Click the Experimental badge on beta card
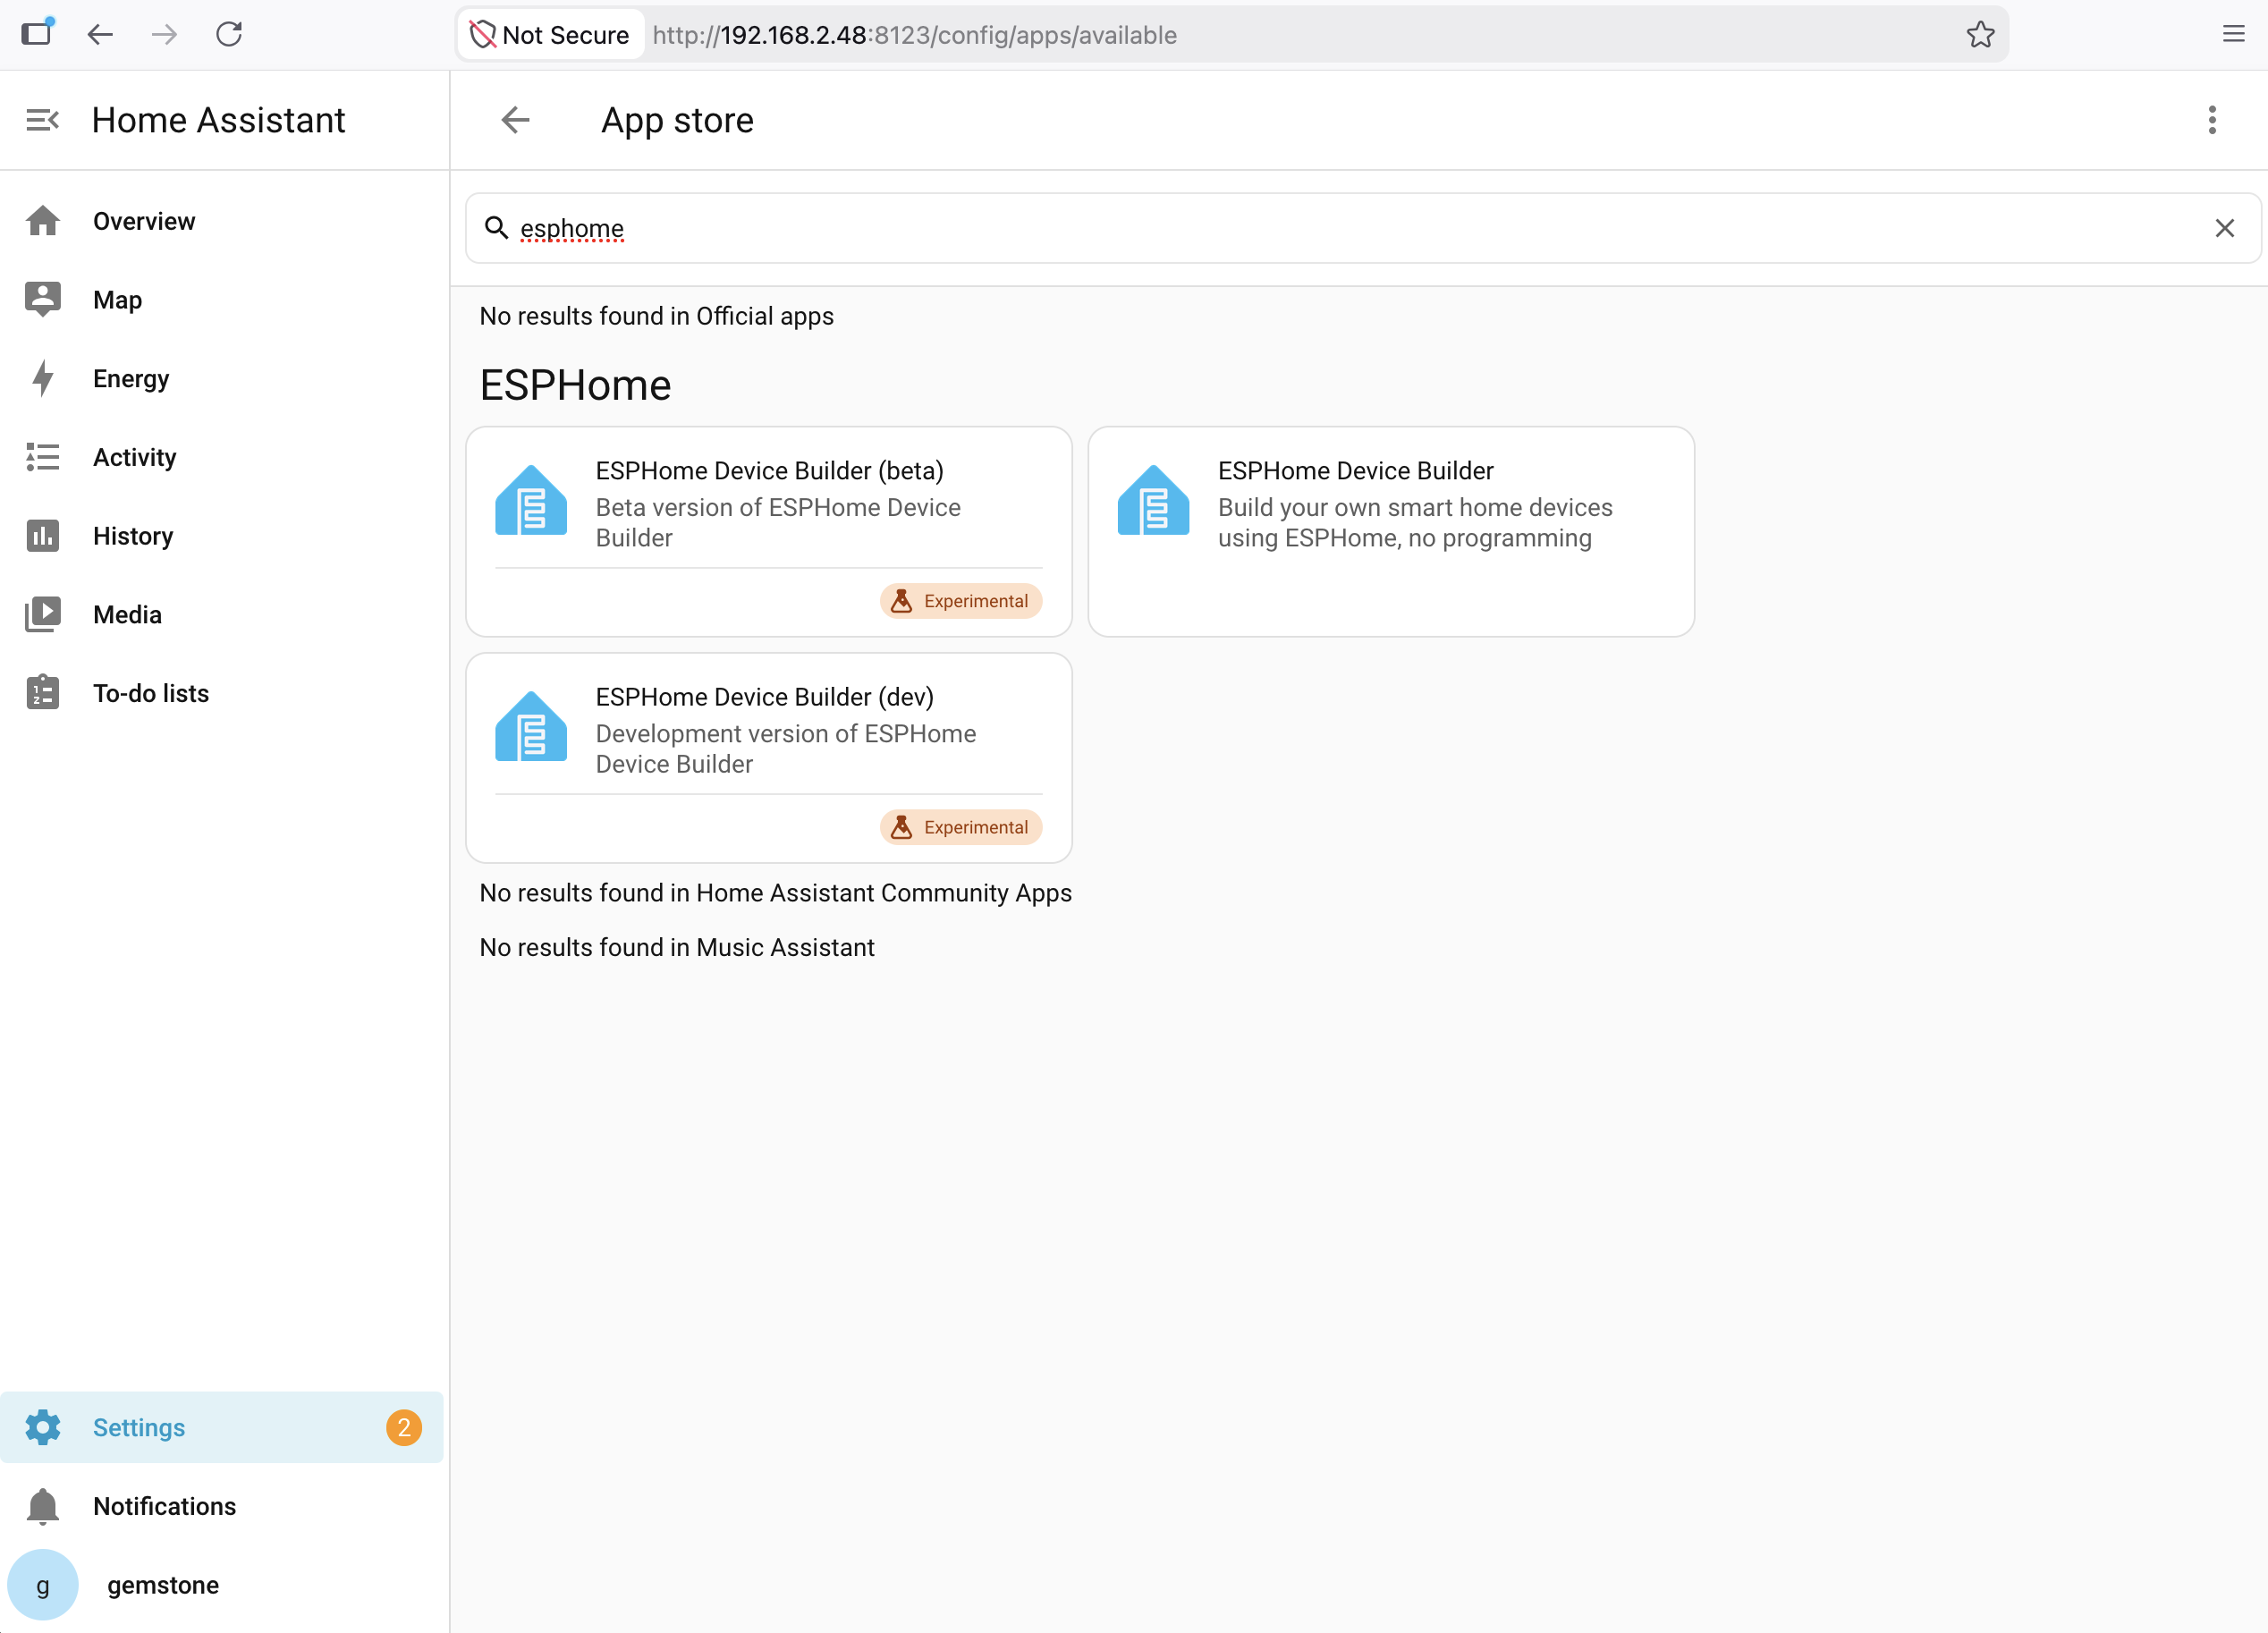 pos(961,601)
